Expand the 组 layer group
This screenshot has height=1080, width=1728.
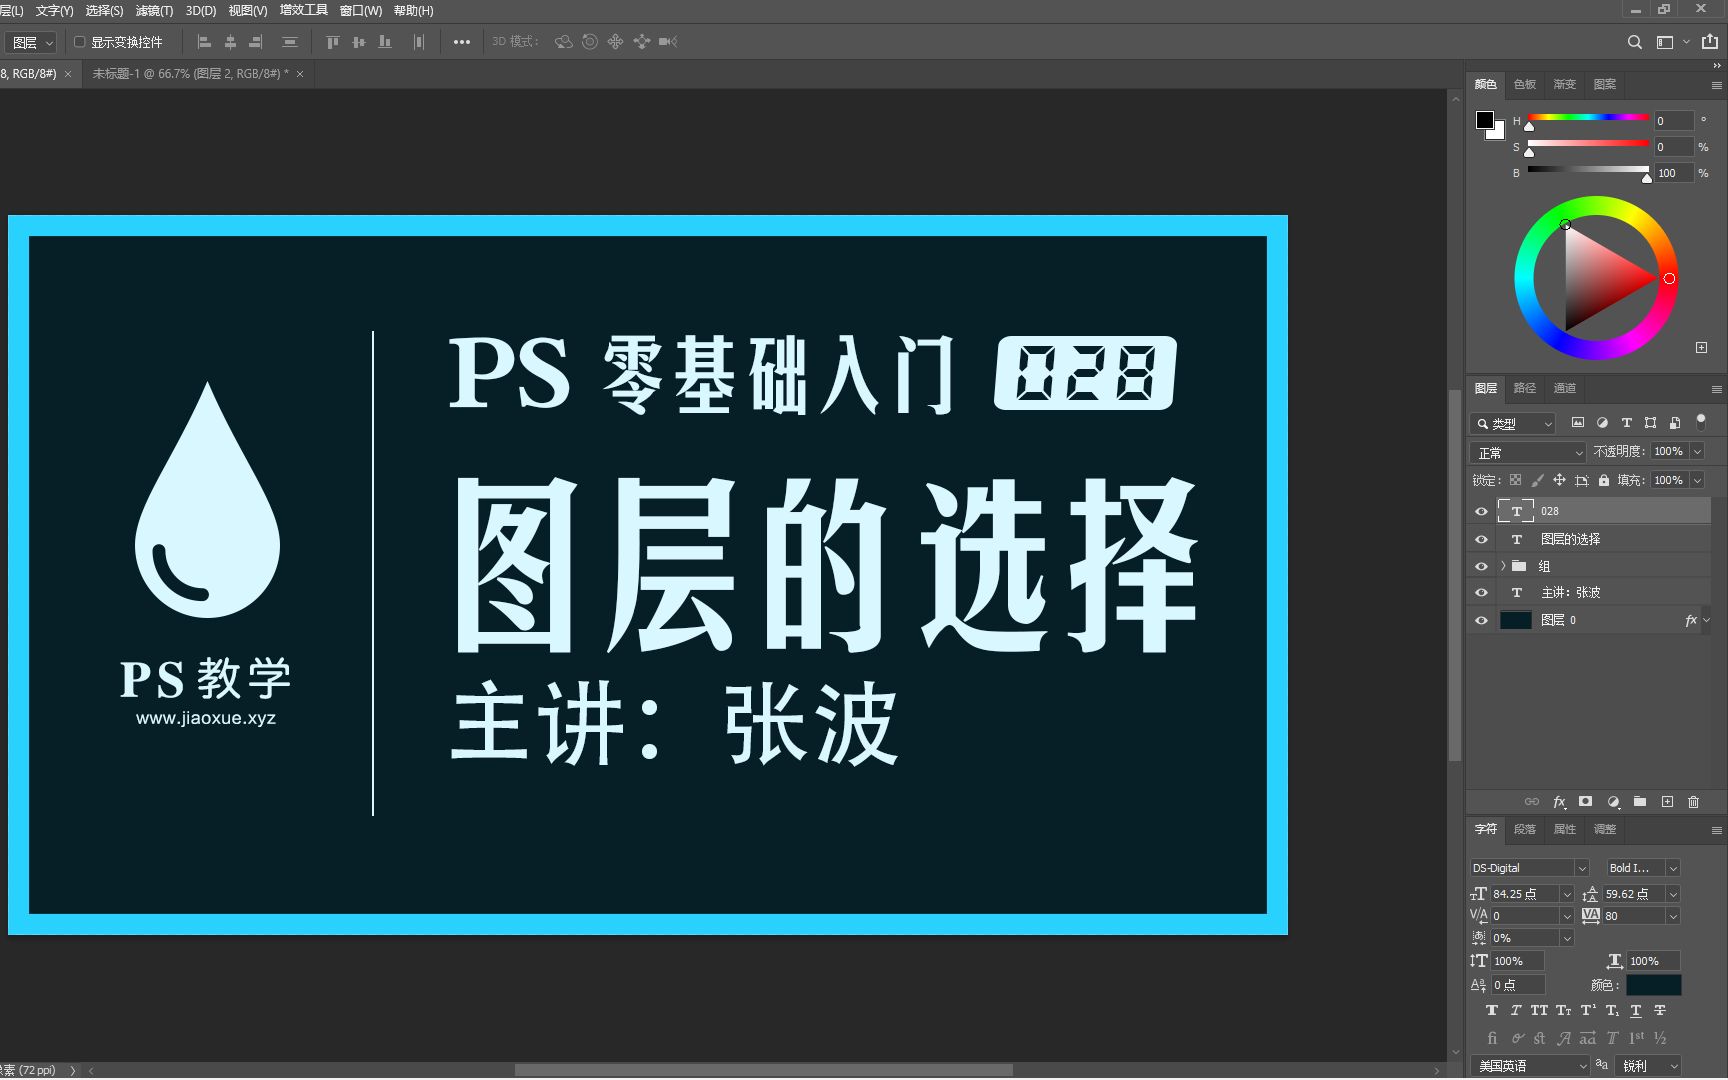[1503, 566]
